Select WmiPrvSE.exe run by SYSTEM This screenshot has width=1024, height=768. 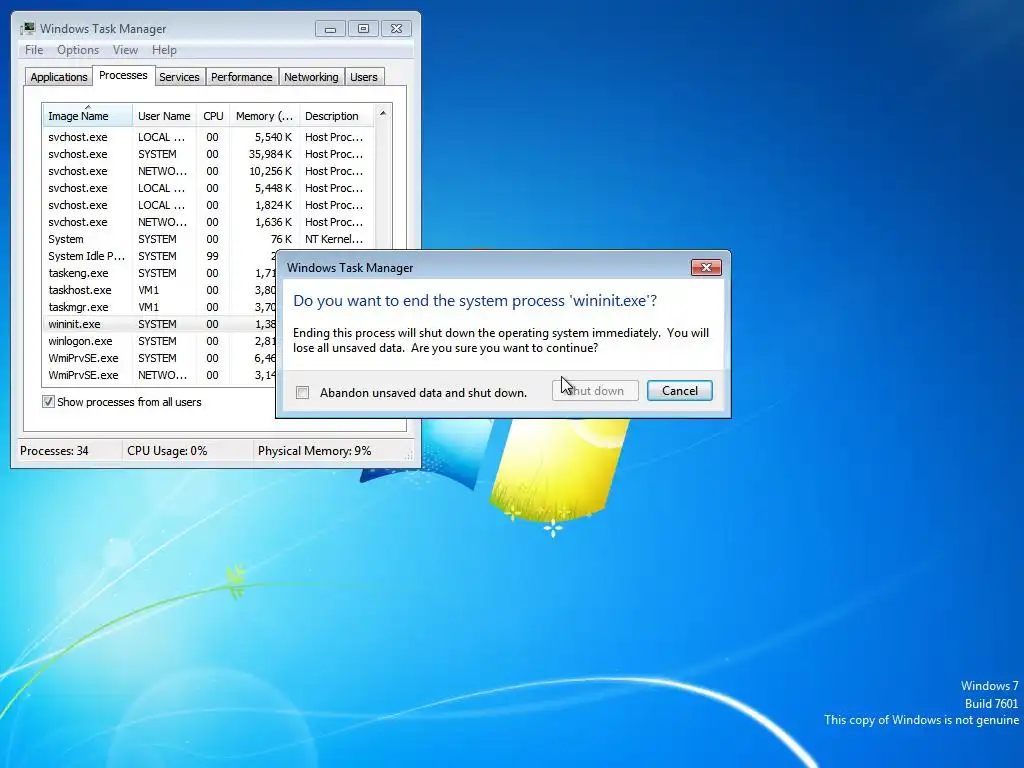[x=159, y=358]
